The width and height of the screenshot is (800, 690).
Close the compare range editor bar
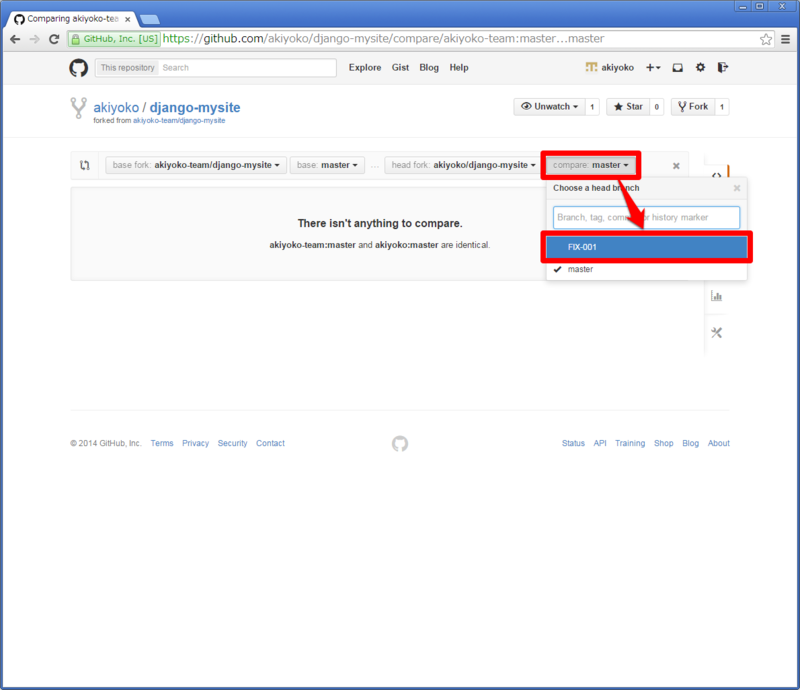[676, 166]
